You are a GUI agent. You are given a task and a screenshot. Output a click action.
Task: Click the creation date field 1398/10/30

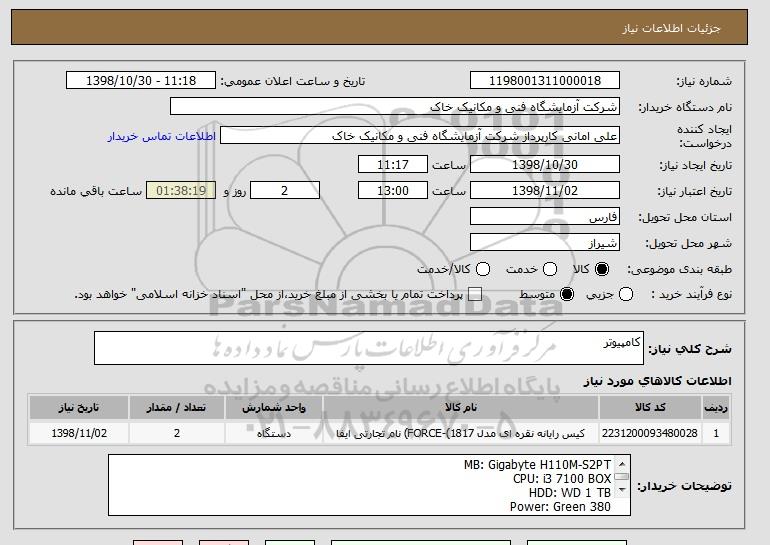pyautogui.click(x=545, y=164)
